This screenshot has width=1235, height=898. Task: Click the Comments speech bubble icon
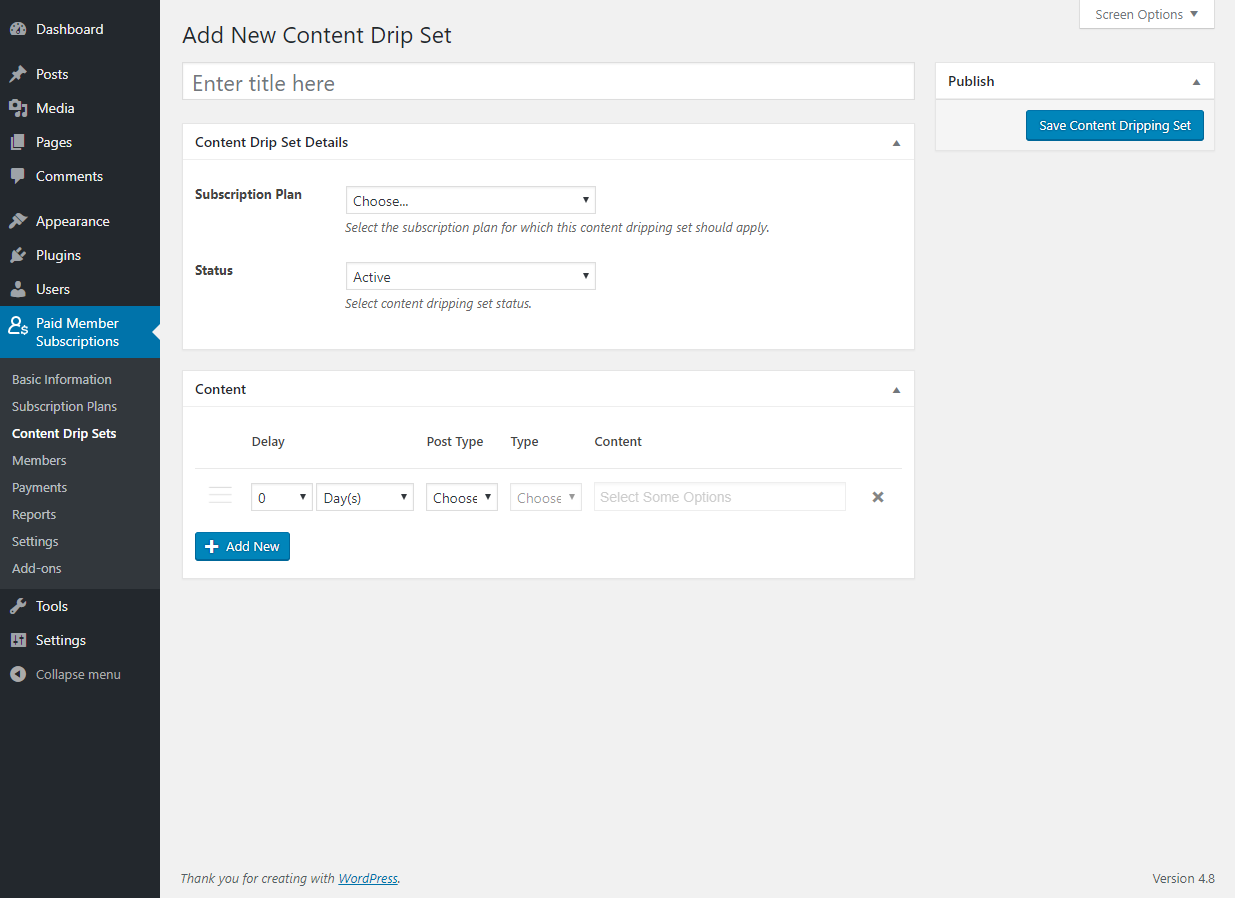[x=18, y=176]
